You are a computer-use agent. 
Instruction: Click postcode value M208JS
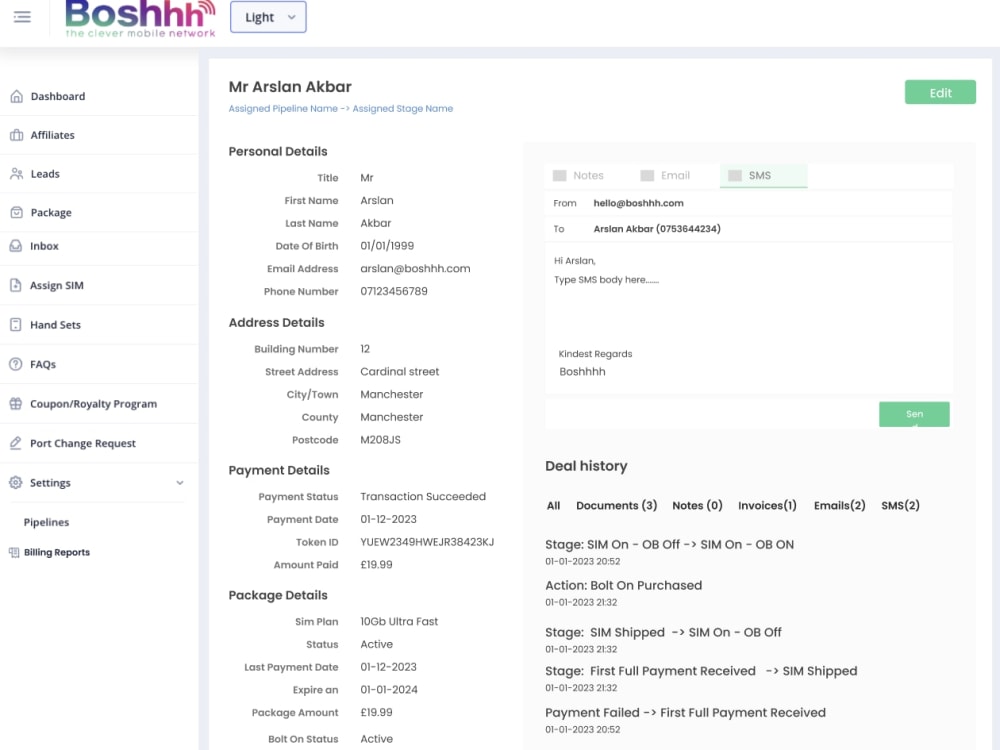click(380, 440)
